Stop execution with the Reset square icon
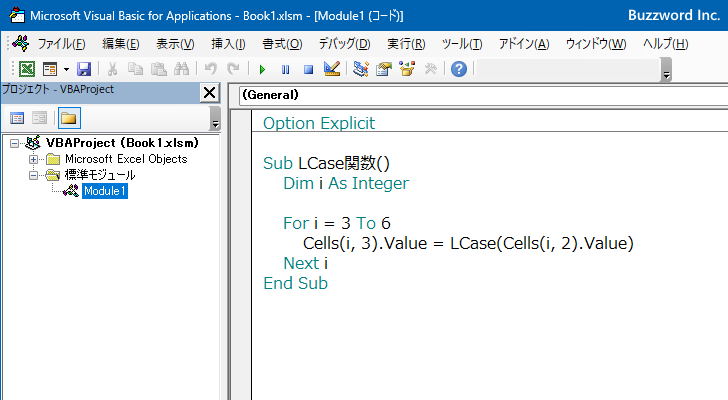This screenshot has width=728, height=400. tap(308, 70)
